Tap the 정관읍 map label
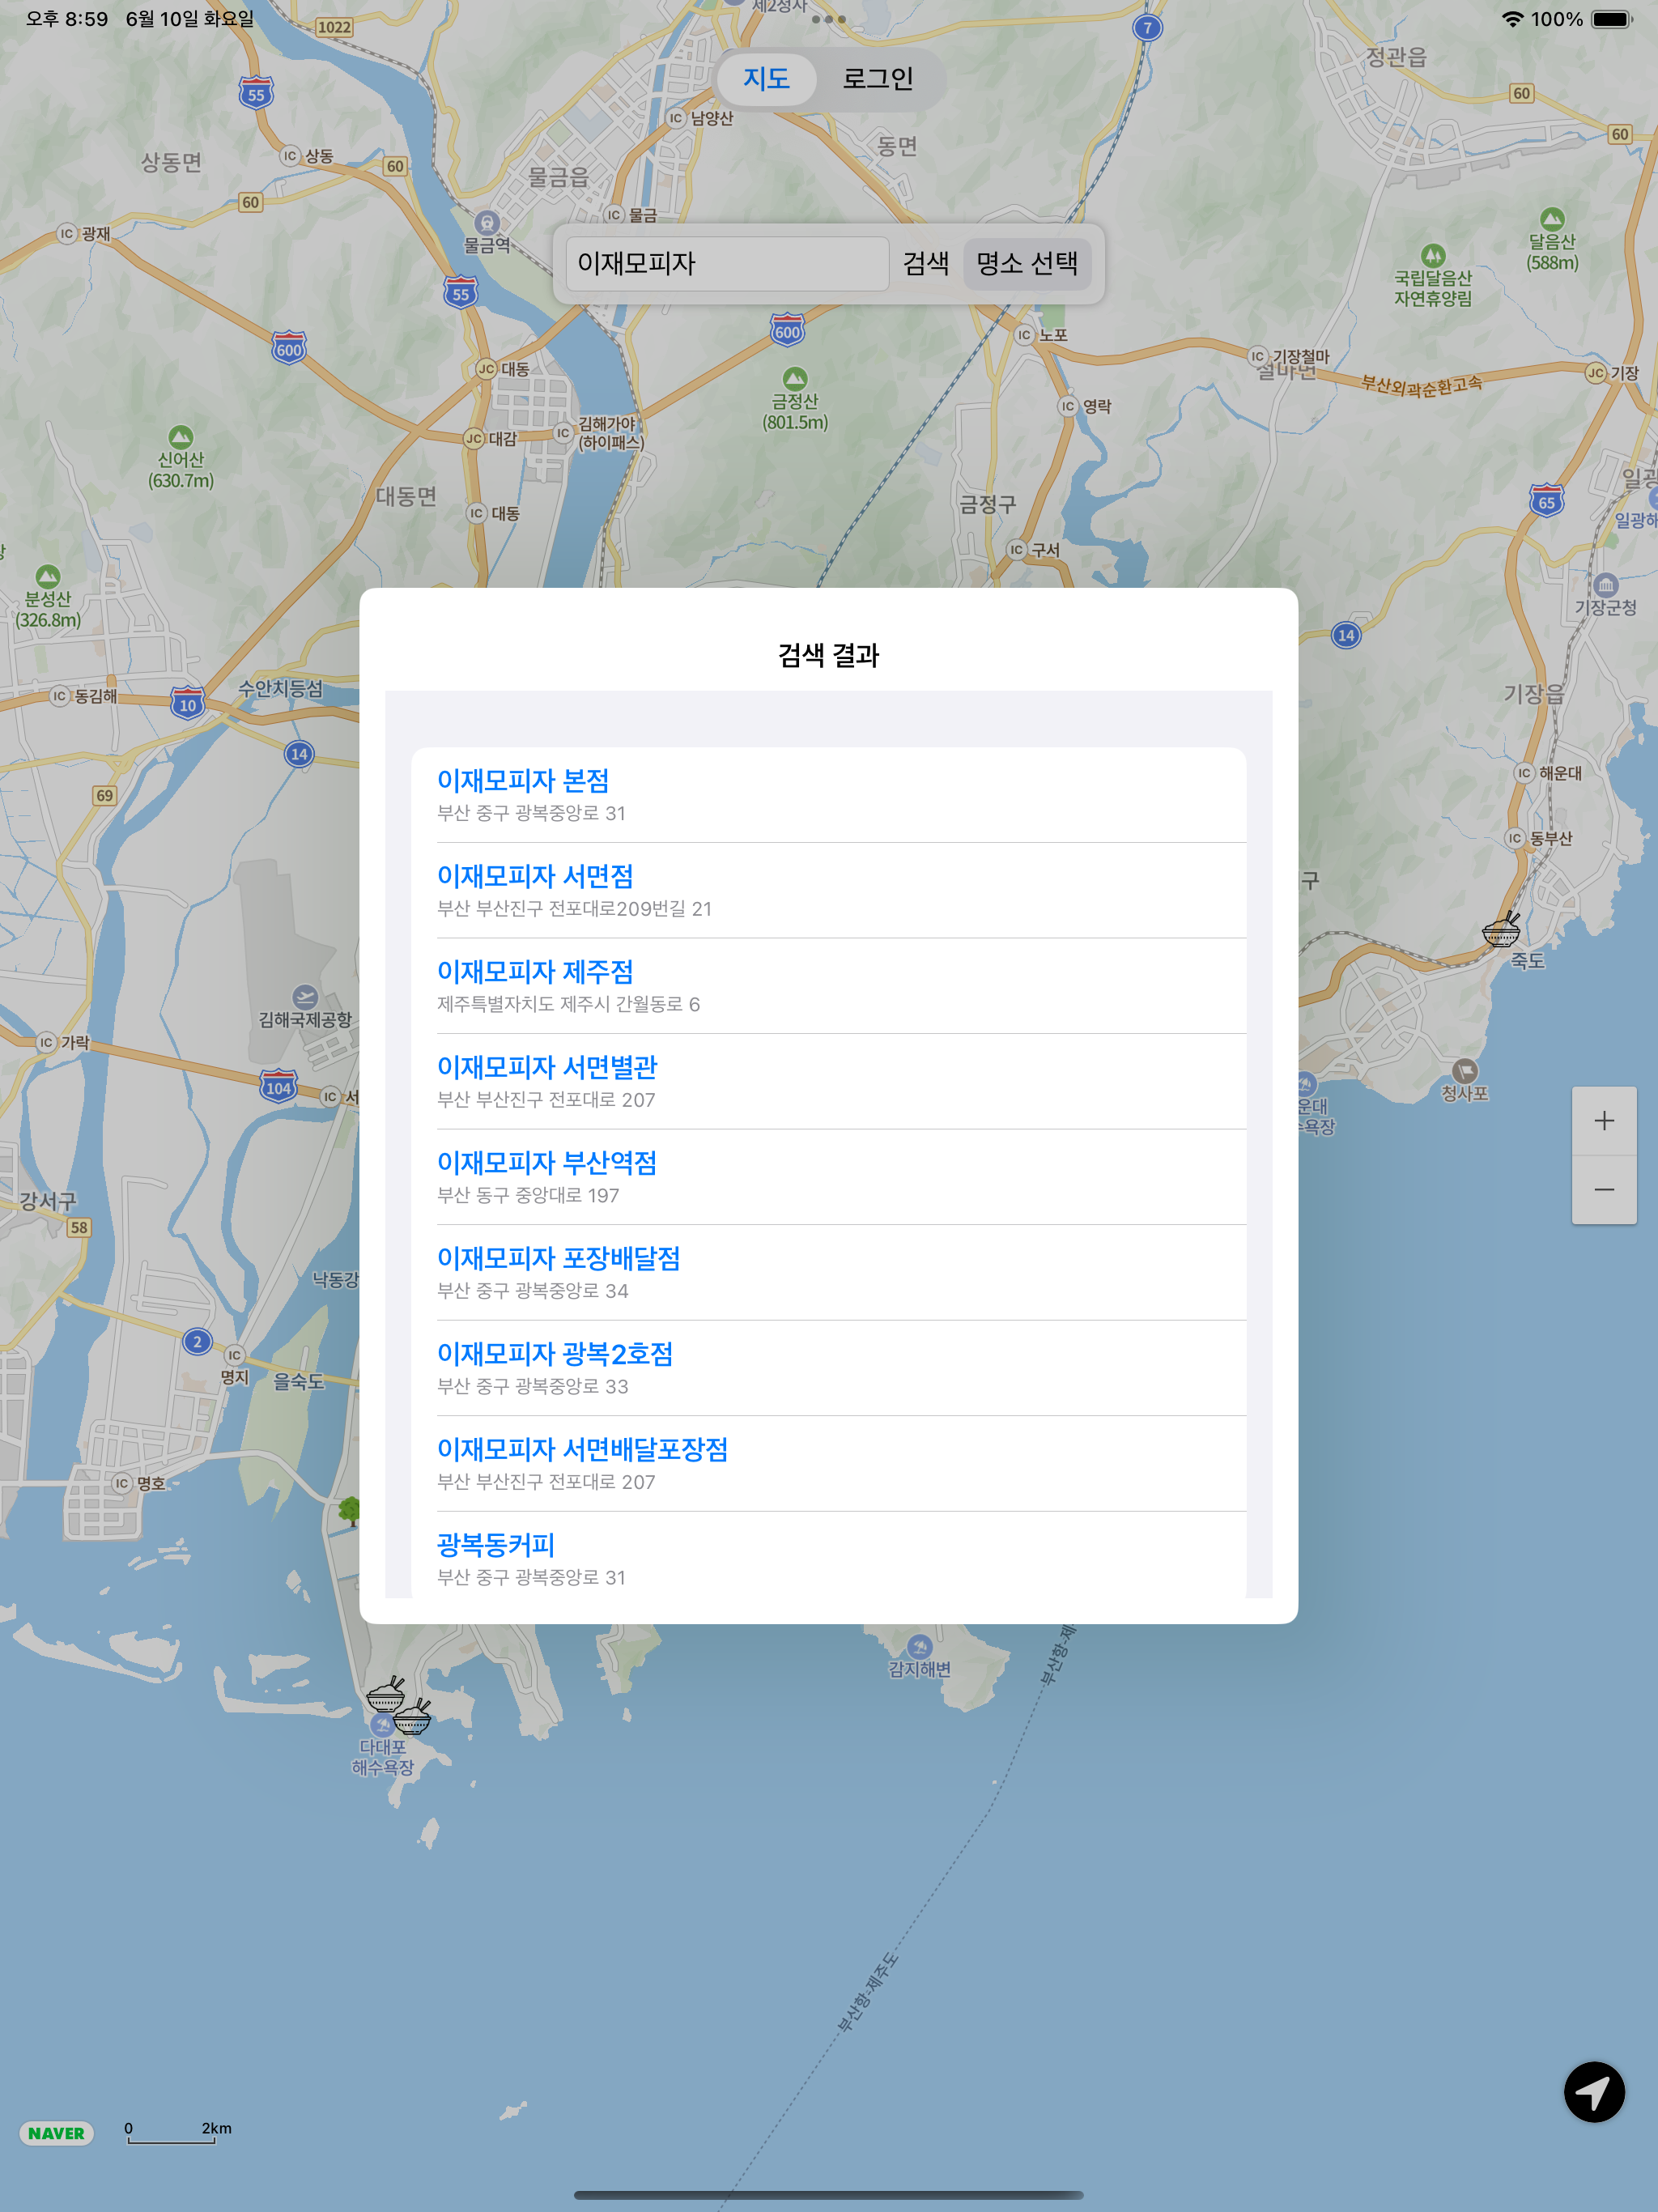This screenshot has height=2212, width=1658. tap(1396, 57)
